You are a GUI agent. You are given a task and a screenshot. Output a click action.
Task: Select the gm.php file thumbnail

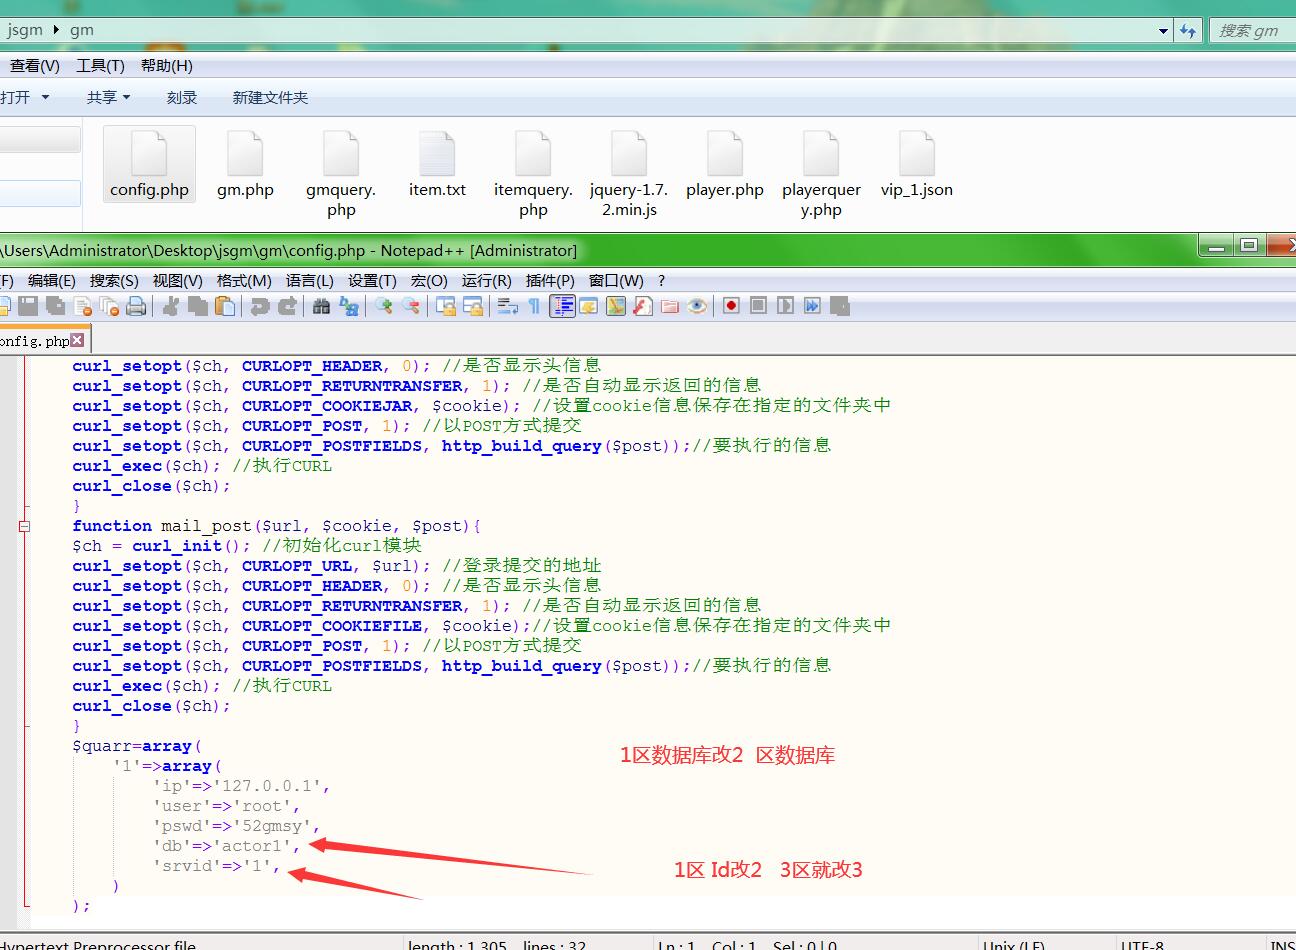245,165
